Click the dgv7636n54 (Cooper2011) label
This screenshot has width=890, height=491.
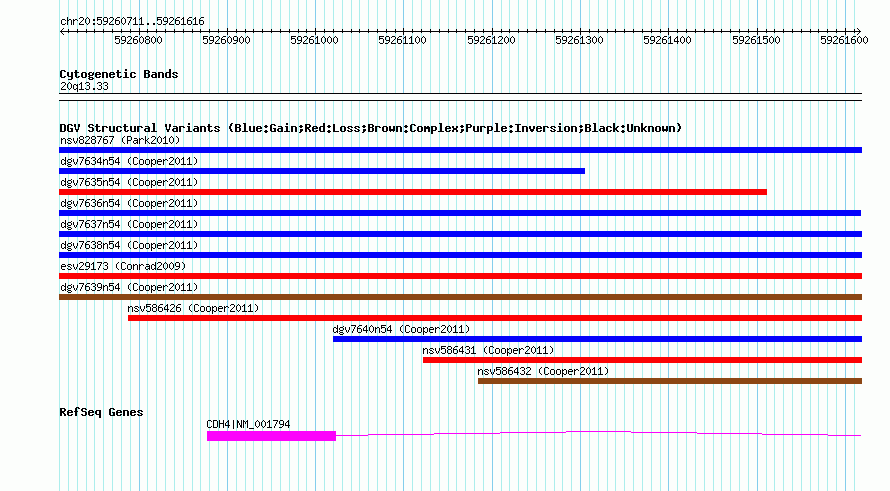point(129,203)
